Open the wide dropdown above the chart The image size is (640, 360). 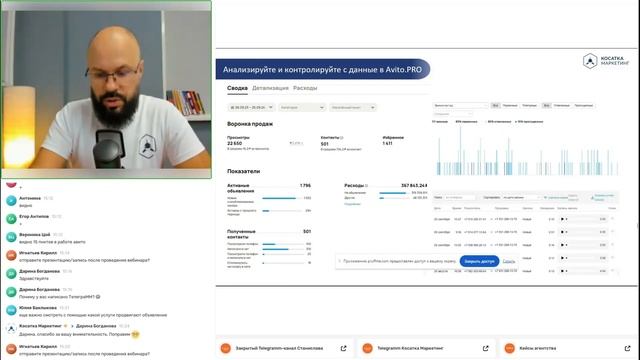pyautogui.click(x=460, y=106)
